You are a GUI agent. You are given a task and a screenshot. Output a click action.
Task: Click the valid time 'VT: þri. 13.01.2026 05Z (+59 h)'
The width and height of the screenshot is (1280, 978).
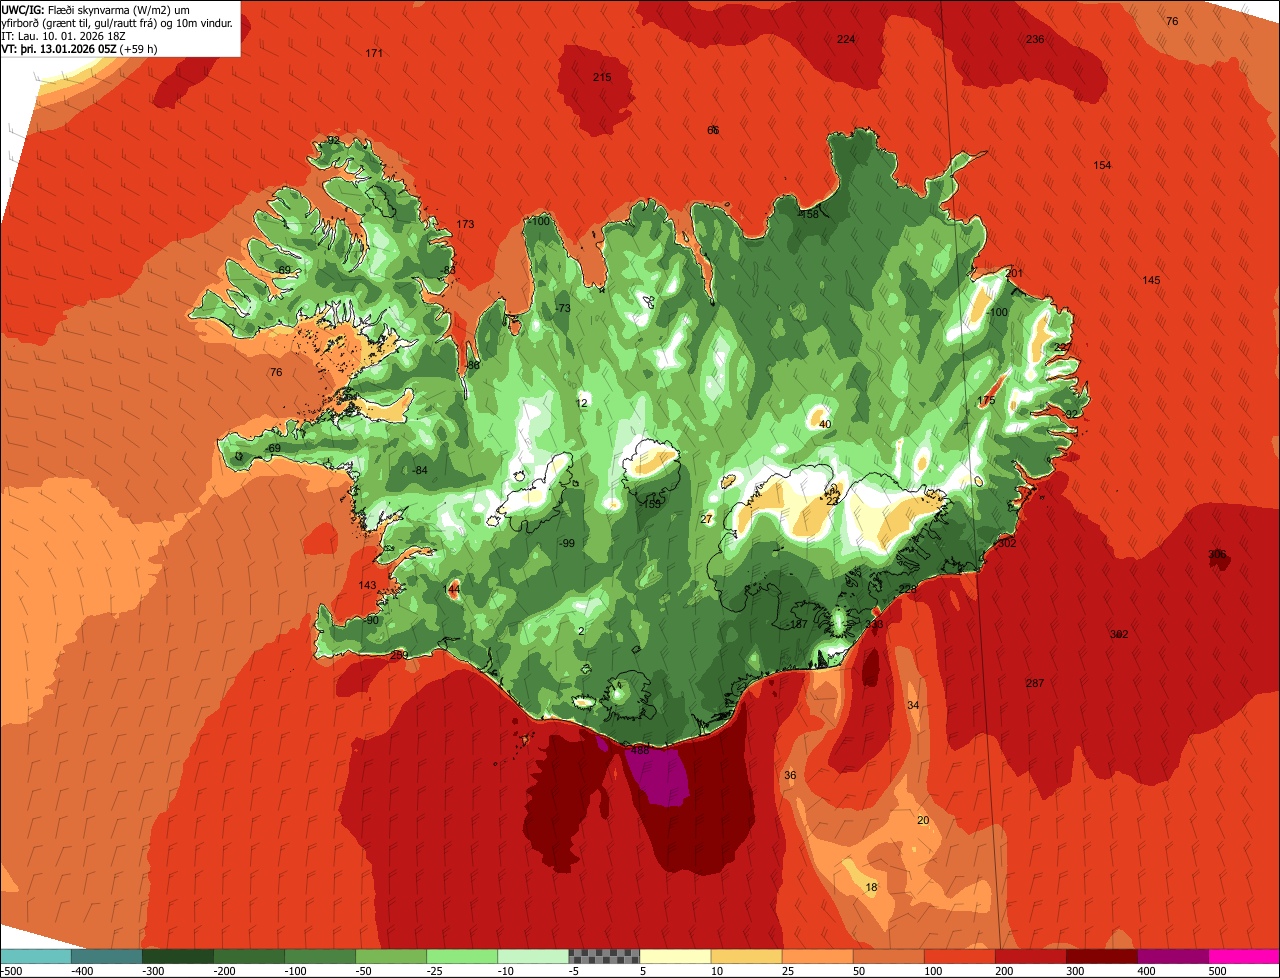click(80, 48)
